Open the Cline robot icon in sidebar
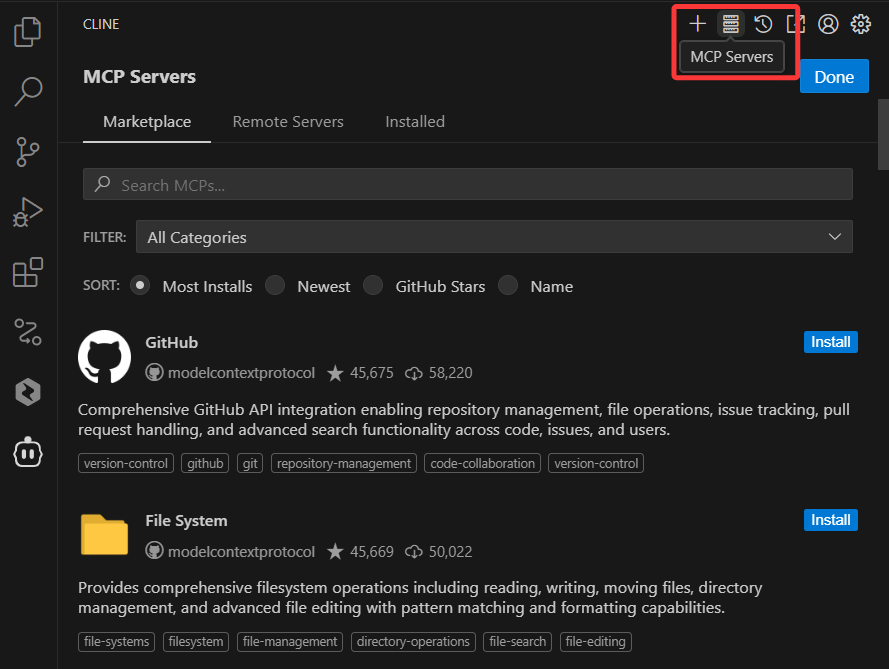The image size is (889, 669). (x=27, y=453)
